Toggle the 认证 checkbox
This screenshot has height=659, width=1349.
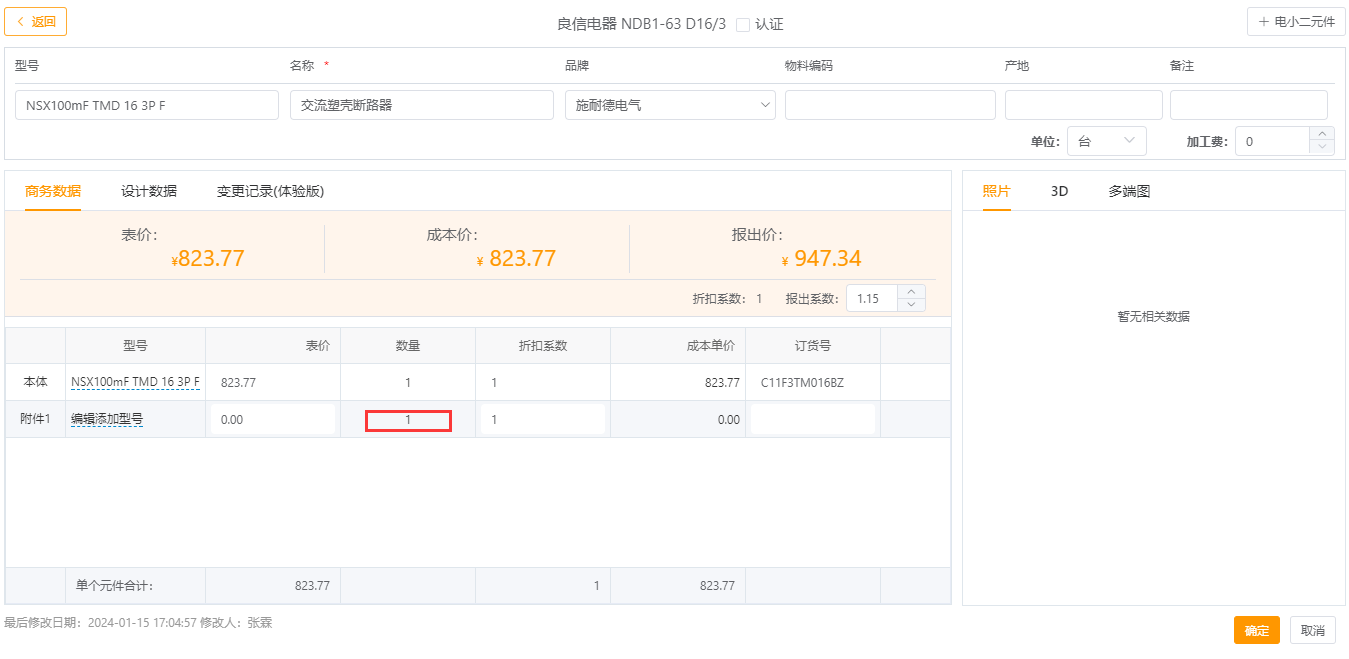742,25
